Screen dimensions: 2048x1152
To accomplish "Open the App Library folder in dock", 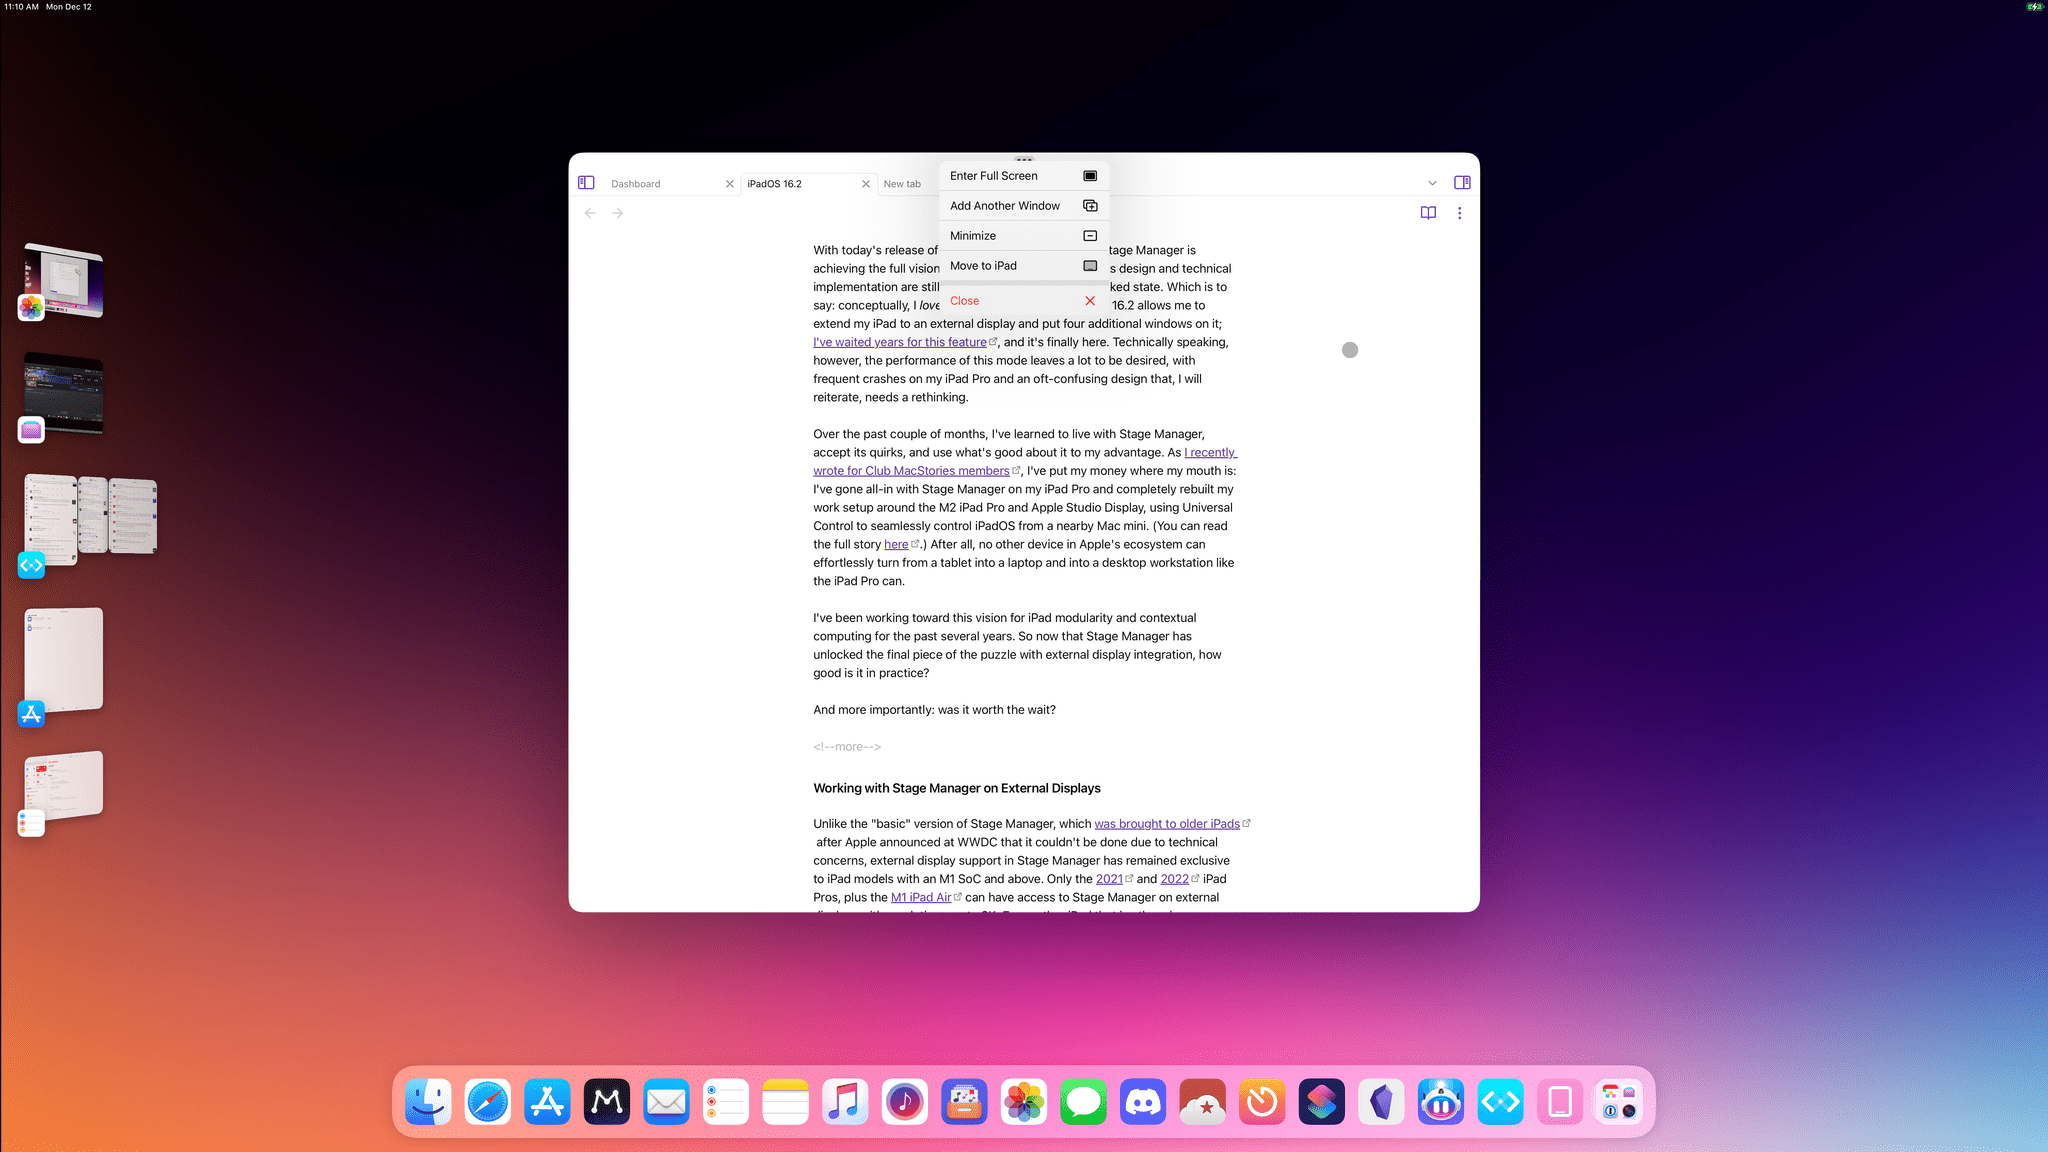I will pyautogui.click(x=1619, y=1102).
